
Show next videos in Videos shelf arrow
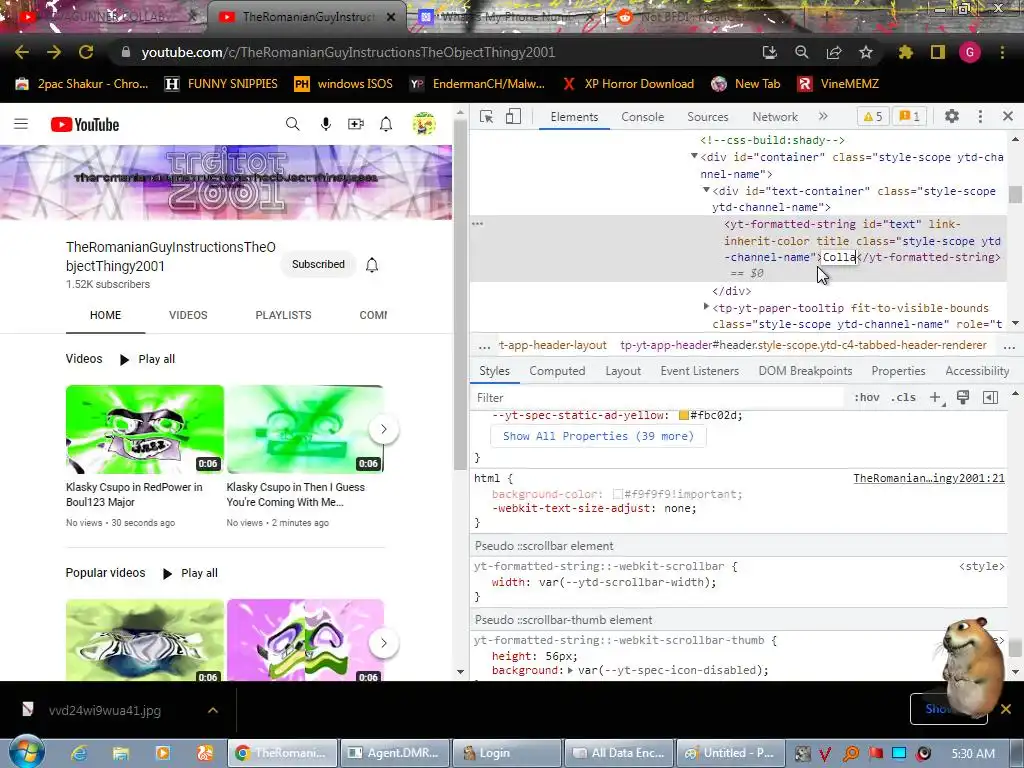coord(383,429)
